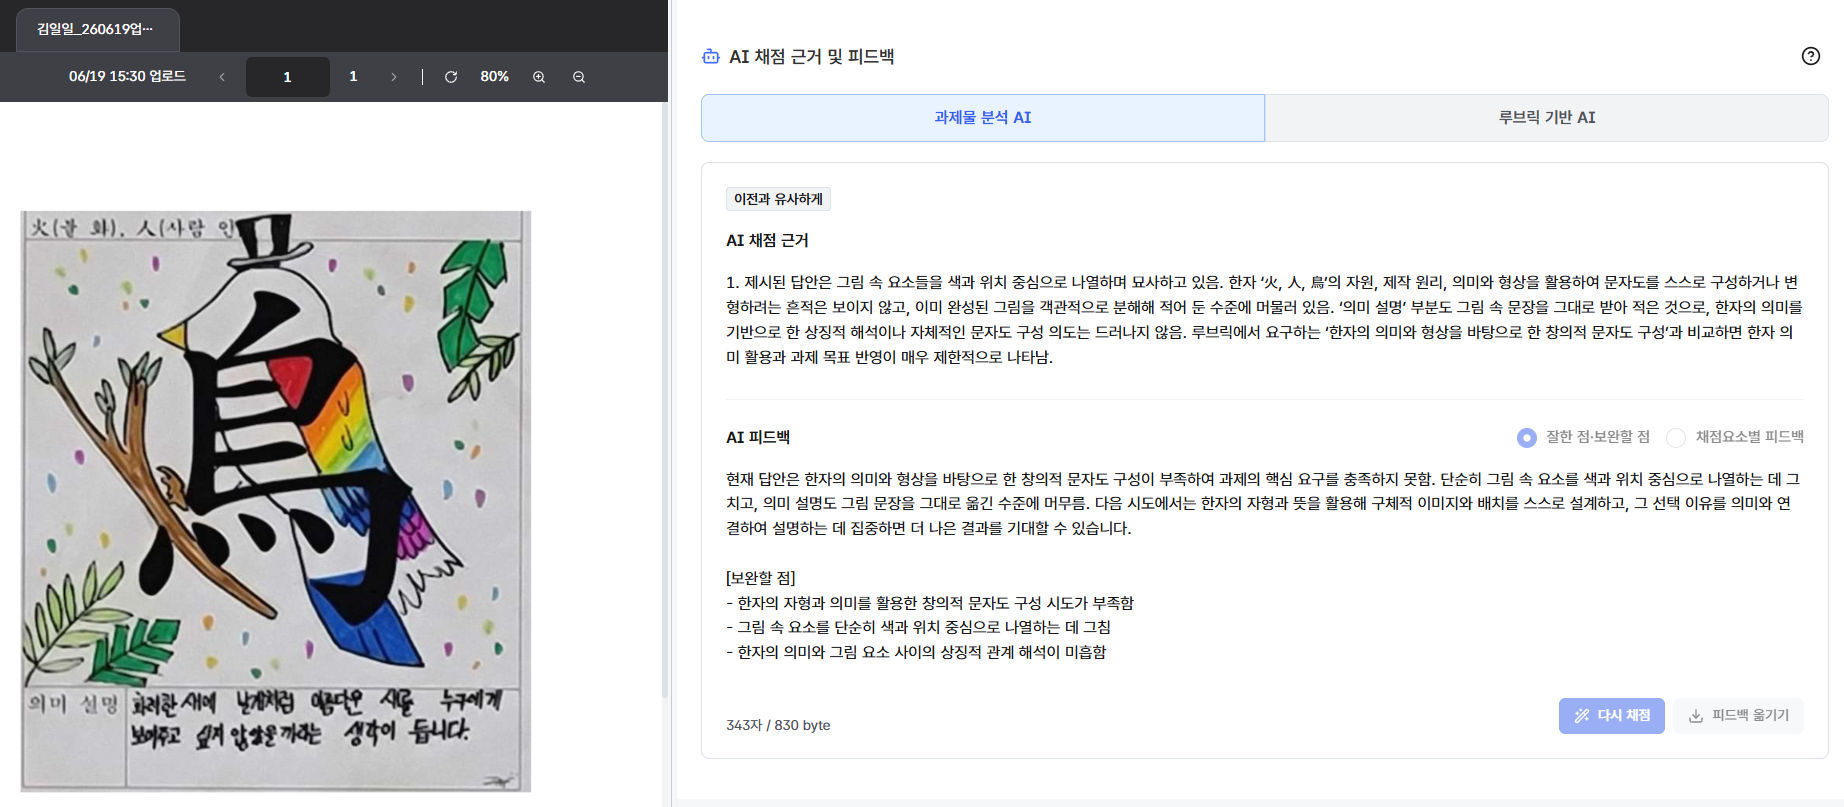
Task: Go to previous page arrow in viewer toolbar
Action: click(x=222, y=77)
